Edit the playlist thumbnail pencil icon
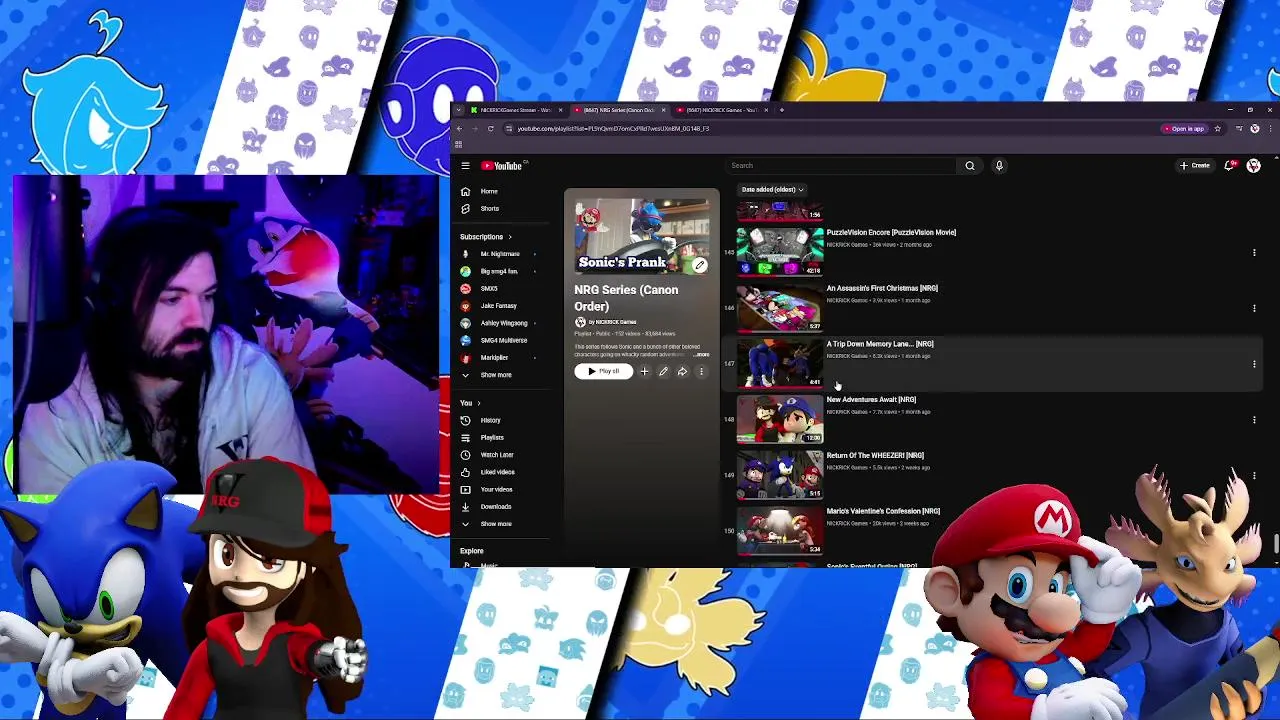Screen dimensions: 1280x720 [700, 265]
